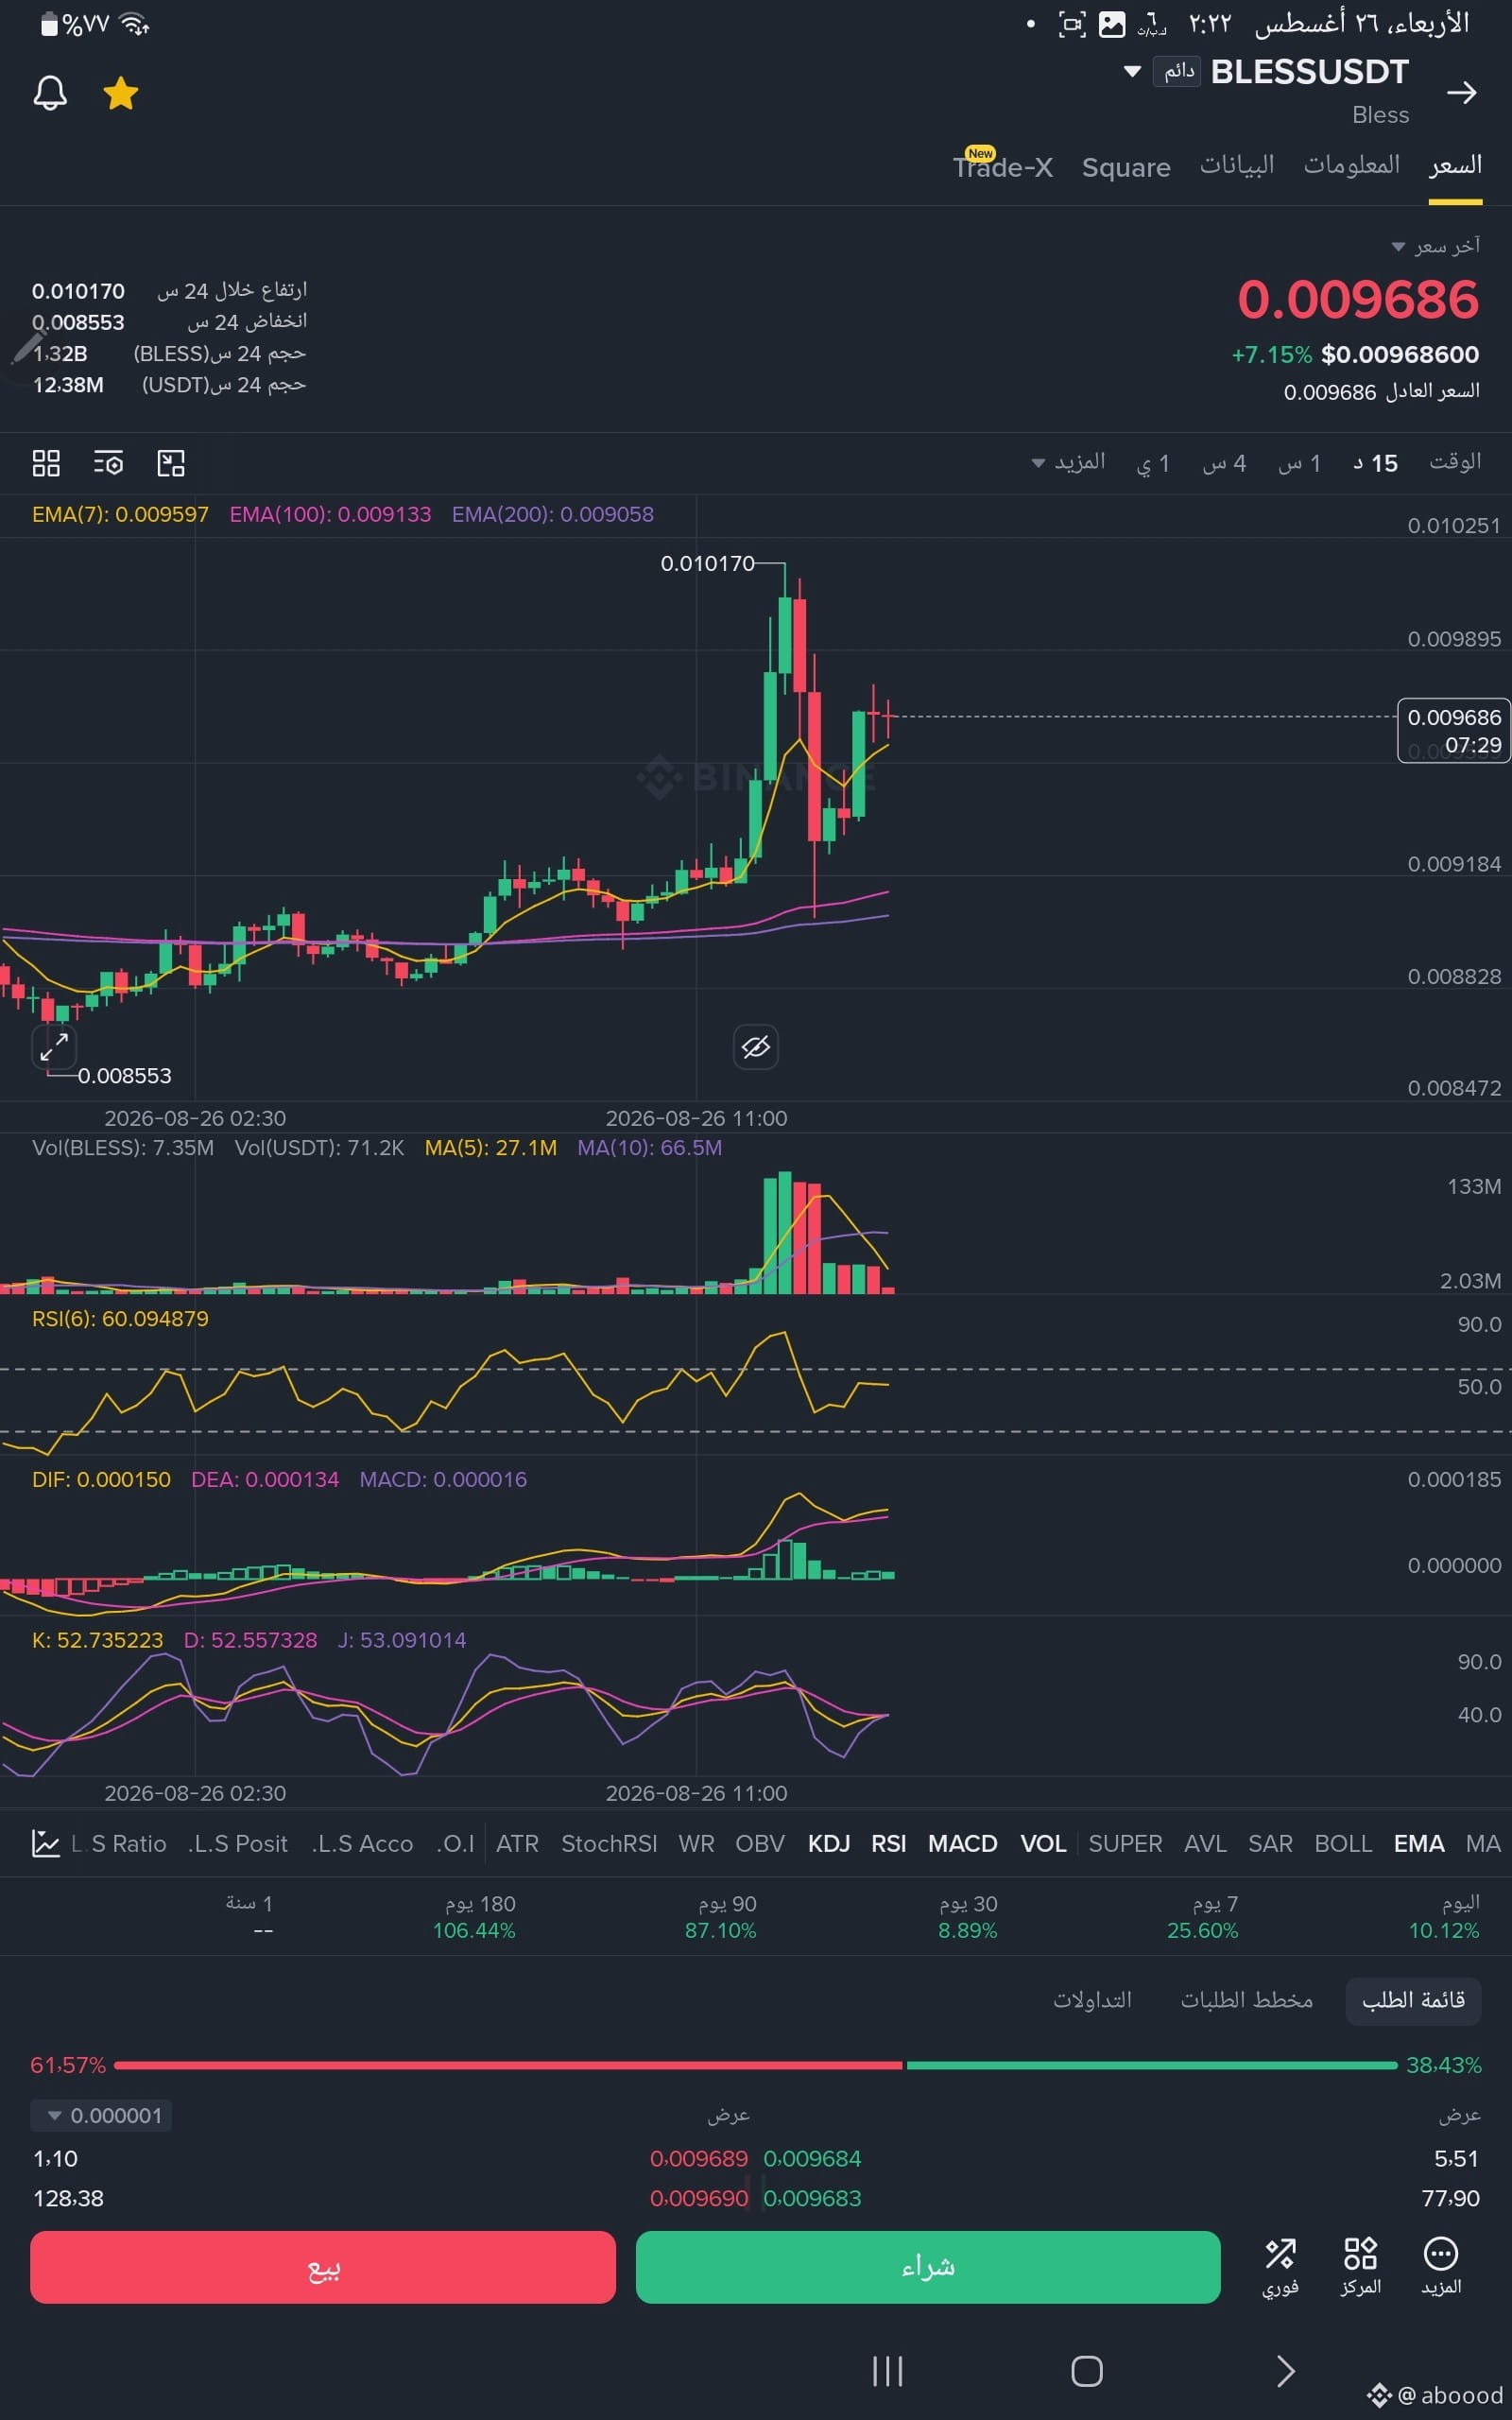The height and width of the screenshot is (2420, 1512).
Task: Open the فوري instant trade icon
Action: point(1280,2267)
